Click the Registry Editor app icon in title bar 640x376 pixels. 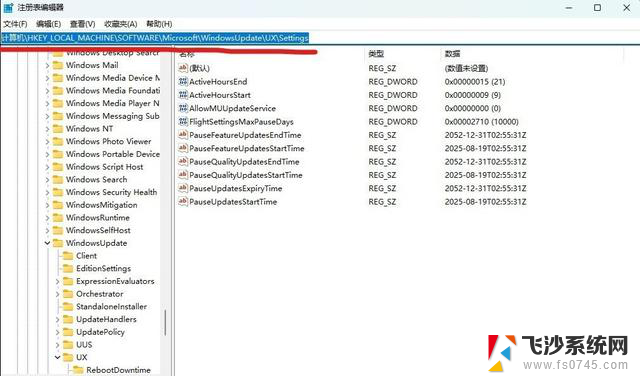[8, 7]
